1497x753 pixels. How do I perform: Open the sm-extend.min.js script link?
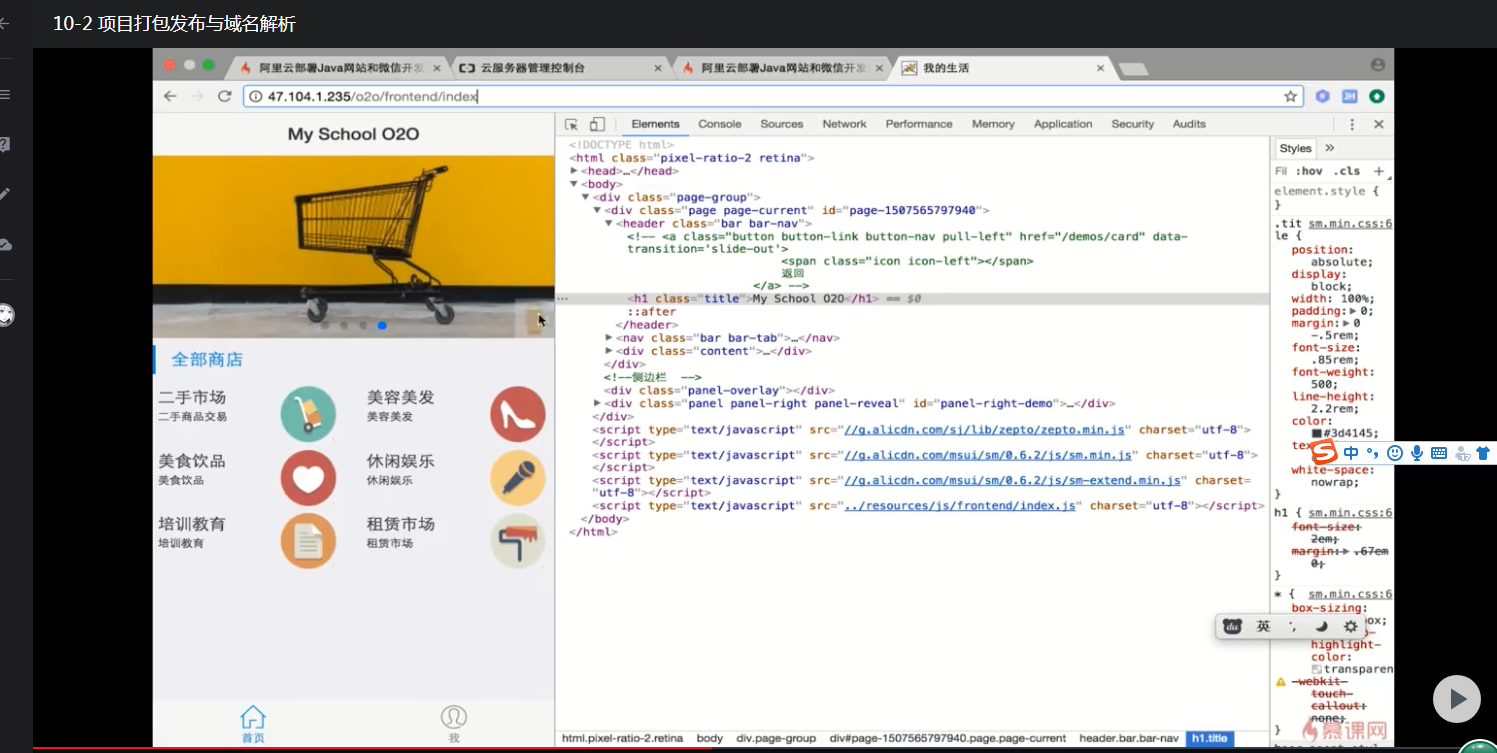pos(1013,480)
